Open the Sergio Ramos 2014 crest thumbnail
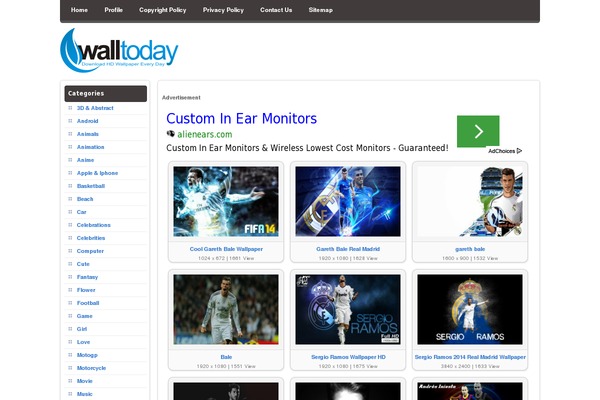 (470, 309)
